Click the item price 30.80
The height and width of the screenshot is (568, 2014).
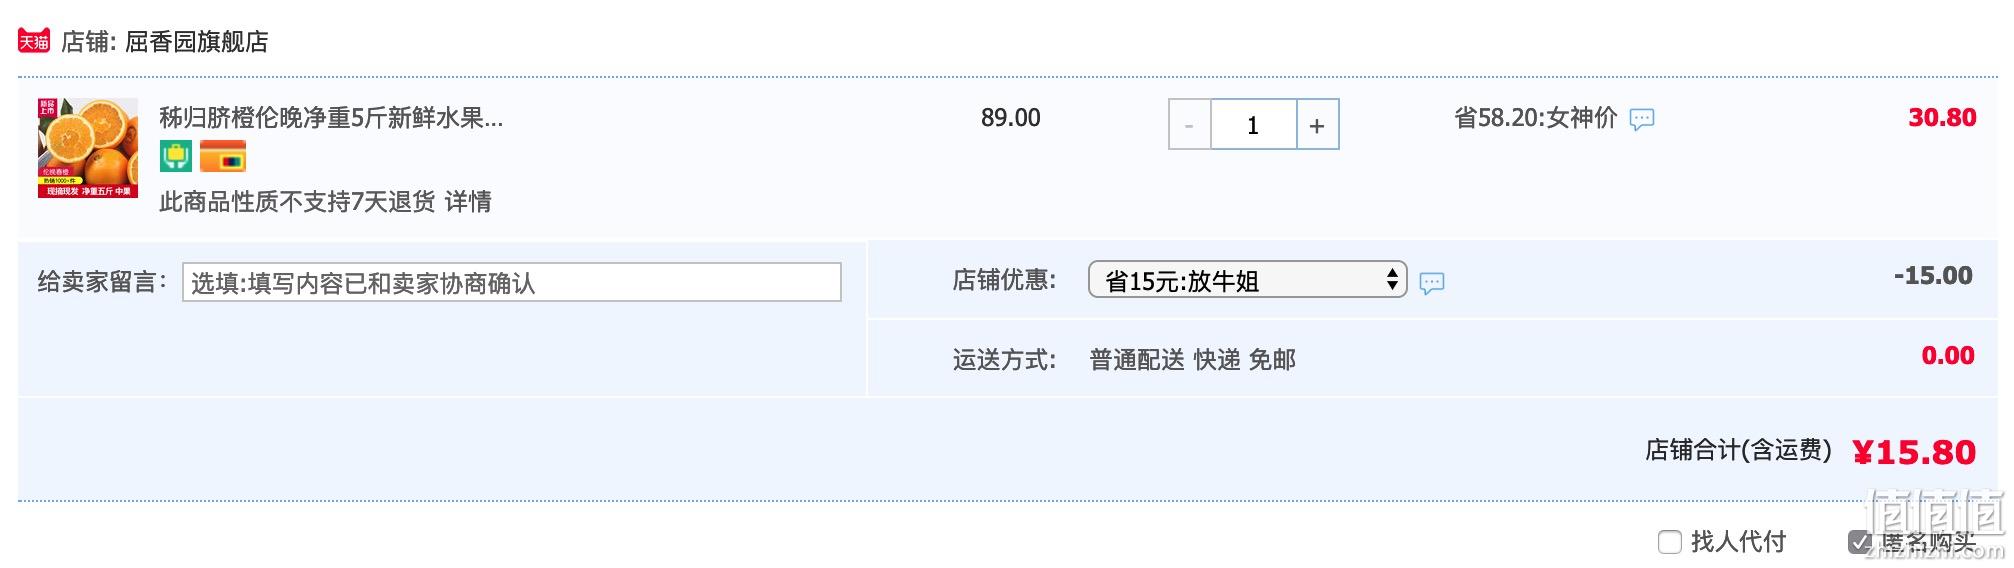1942,118
